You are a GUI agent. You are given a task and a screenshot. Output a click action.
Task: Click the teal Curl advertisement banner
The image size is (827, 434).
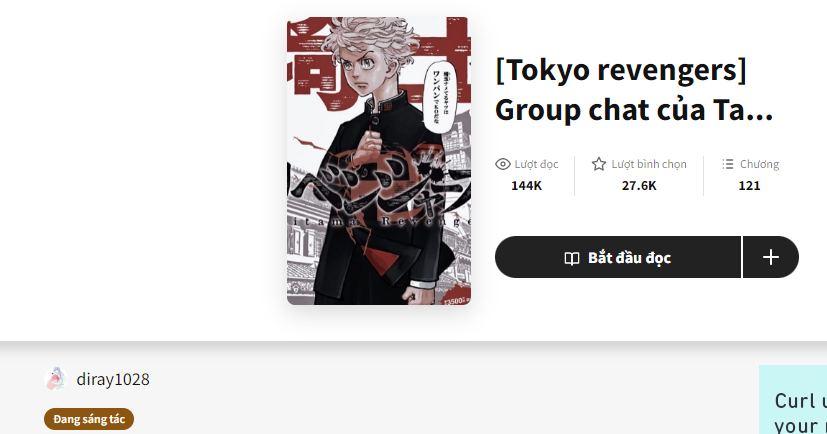[x=793, y=400]
